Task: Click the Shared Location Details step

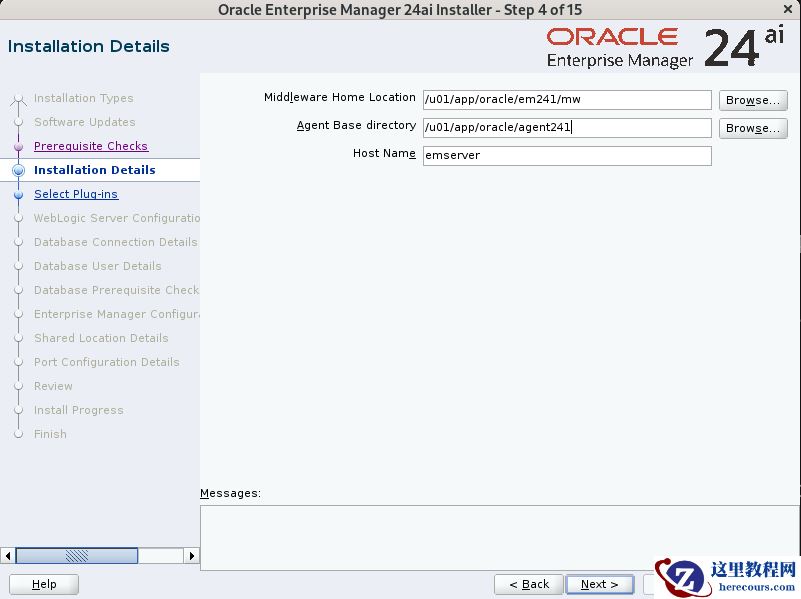Action: [101, 338]
